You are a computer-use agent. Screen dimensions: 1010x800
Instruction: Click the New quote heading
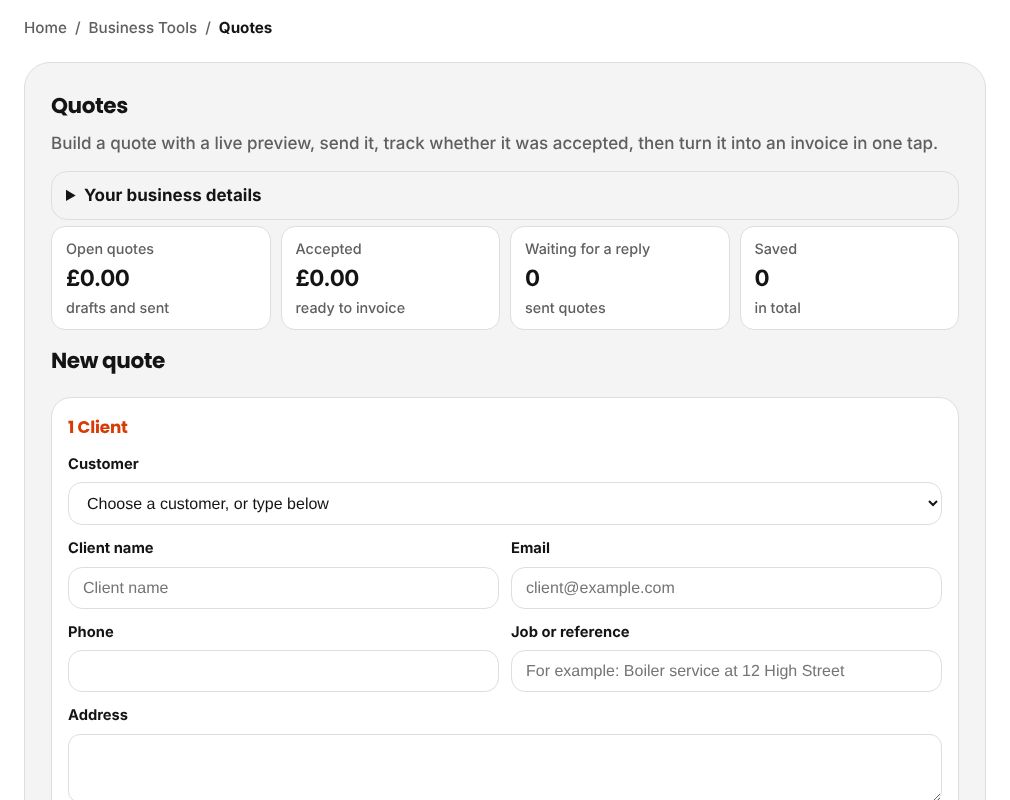(108, 361)
